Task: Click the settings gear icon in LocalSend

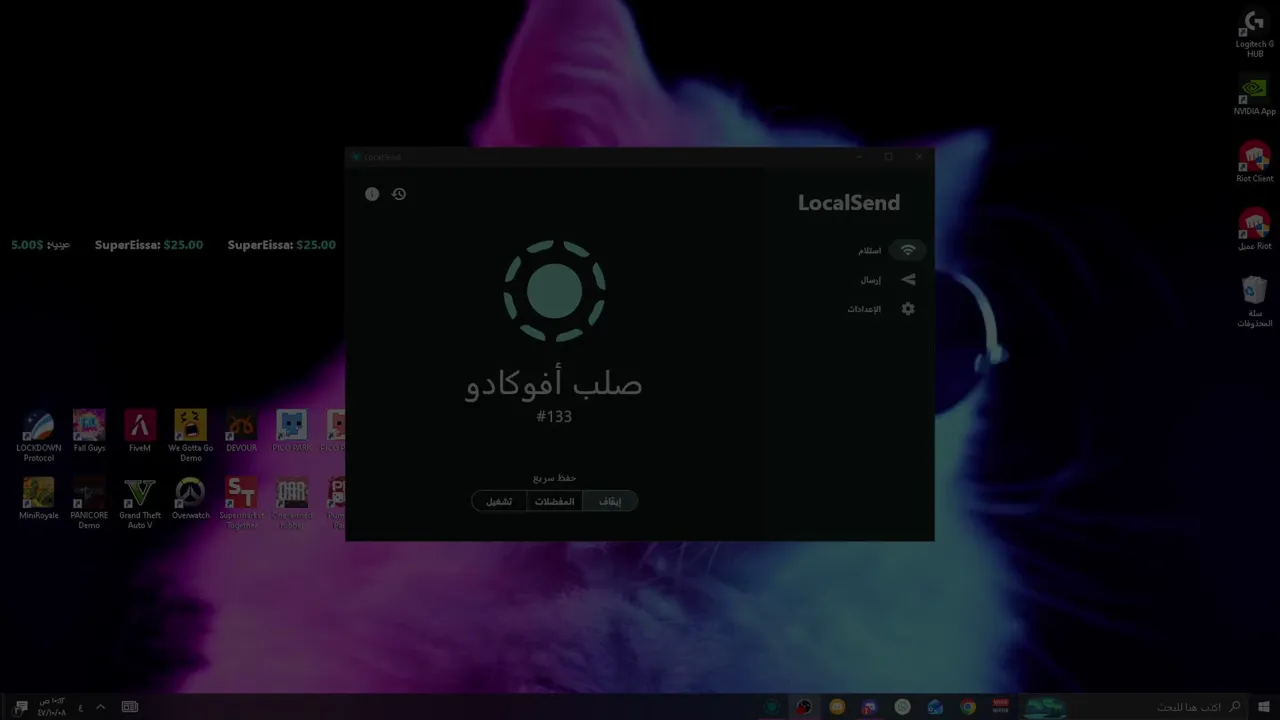Action: 908,309
